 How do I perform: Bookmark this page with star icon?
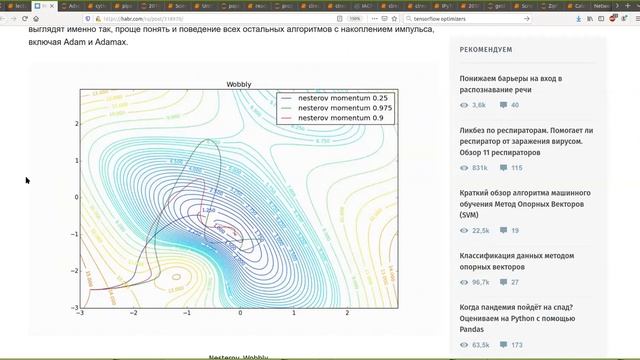[394, 19]
